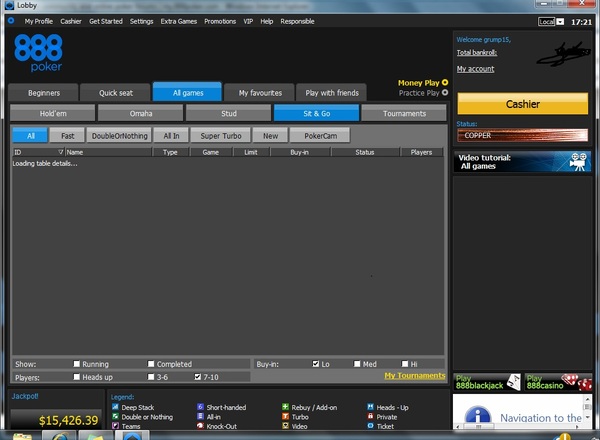This screenshot has width=600, height=440.
Task: Open Cashier from the menu bar
Action: 71,21
